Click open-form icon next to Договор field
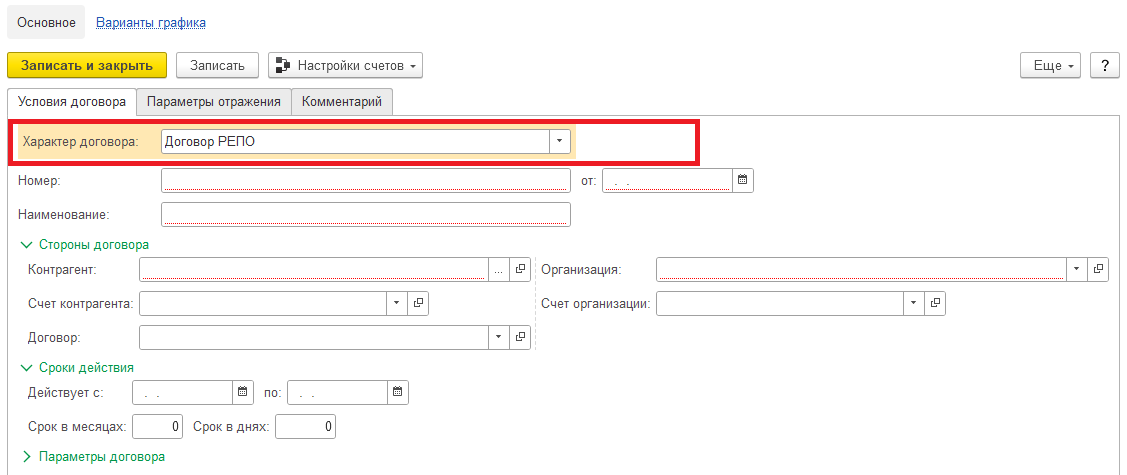This screenshot has width=1127, height=475. (x=520, y=337)
